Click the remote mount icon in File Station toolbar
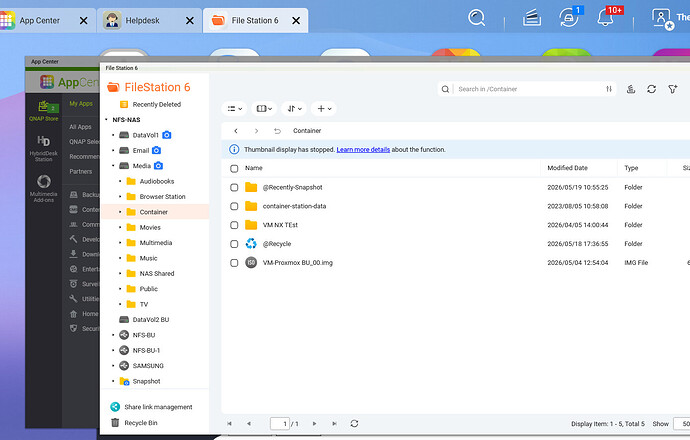The image size is (690, 440). [x=631, y=89]
